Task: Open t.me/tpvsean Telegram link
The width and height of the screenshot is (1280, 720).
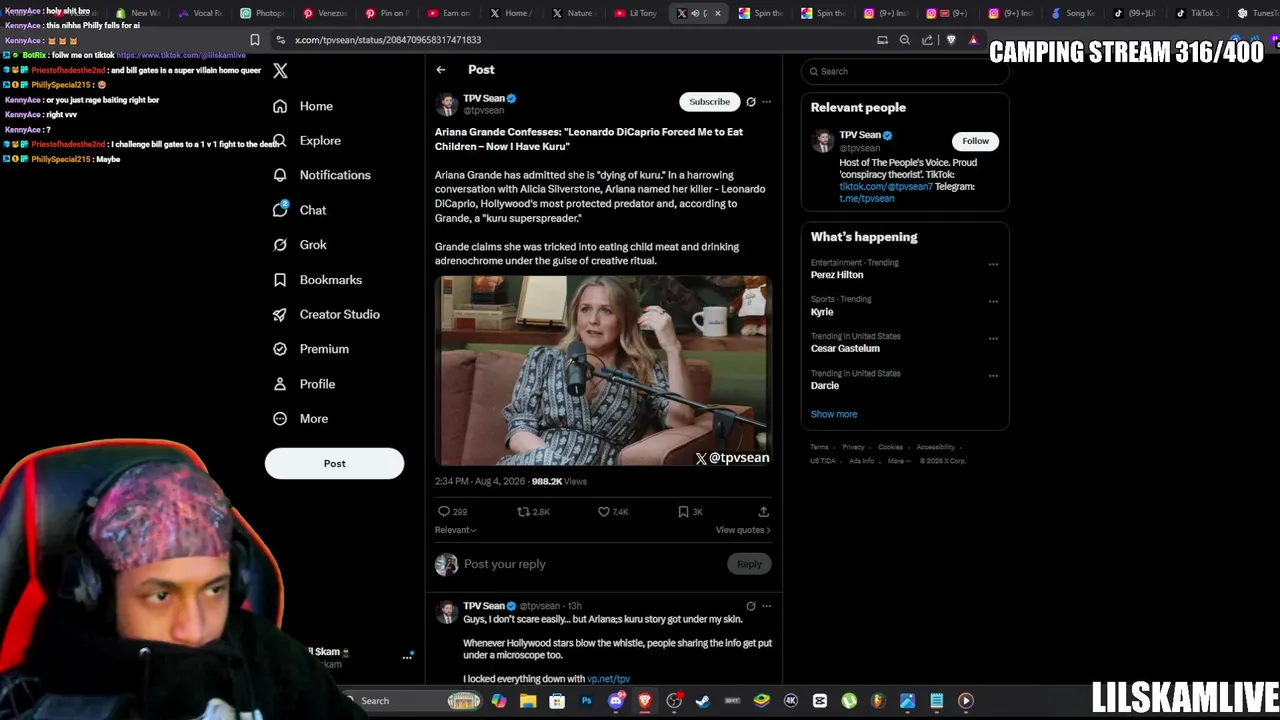Action: [x=867, y=199]
